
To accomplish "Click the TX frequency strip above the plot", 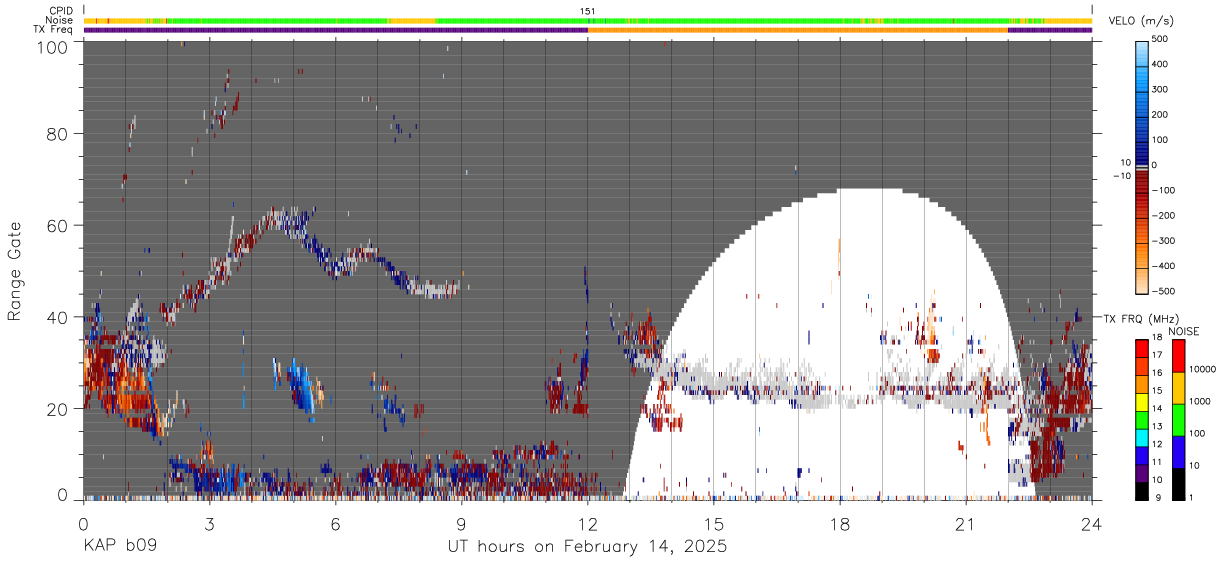I will click(588, 30).
